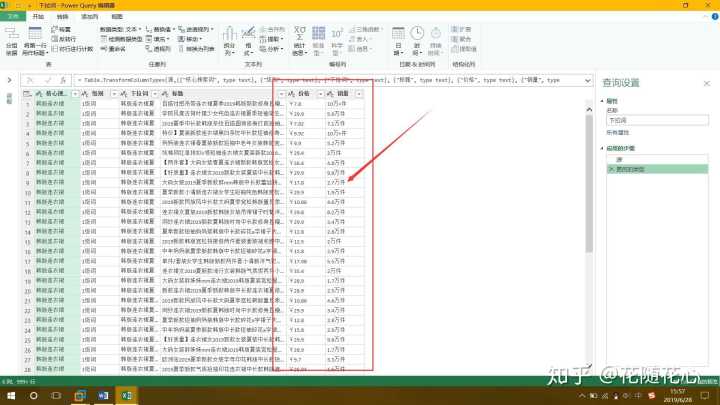Open Excel from the Windows taskbar

click(128, 395)
